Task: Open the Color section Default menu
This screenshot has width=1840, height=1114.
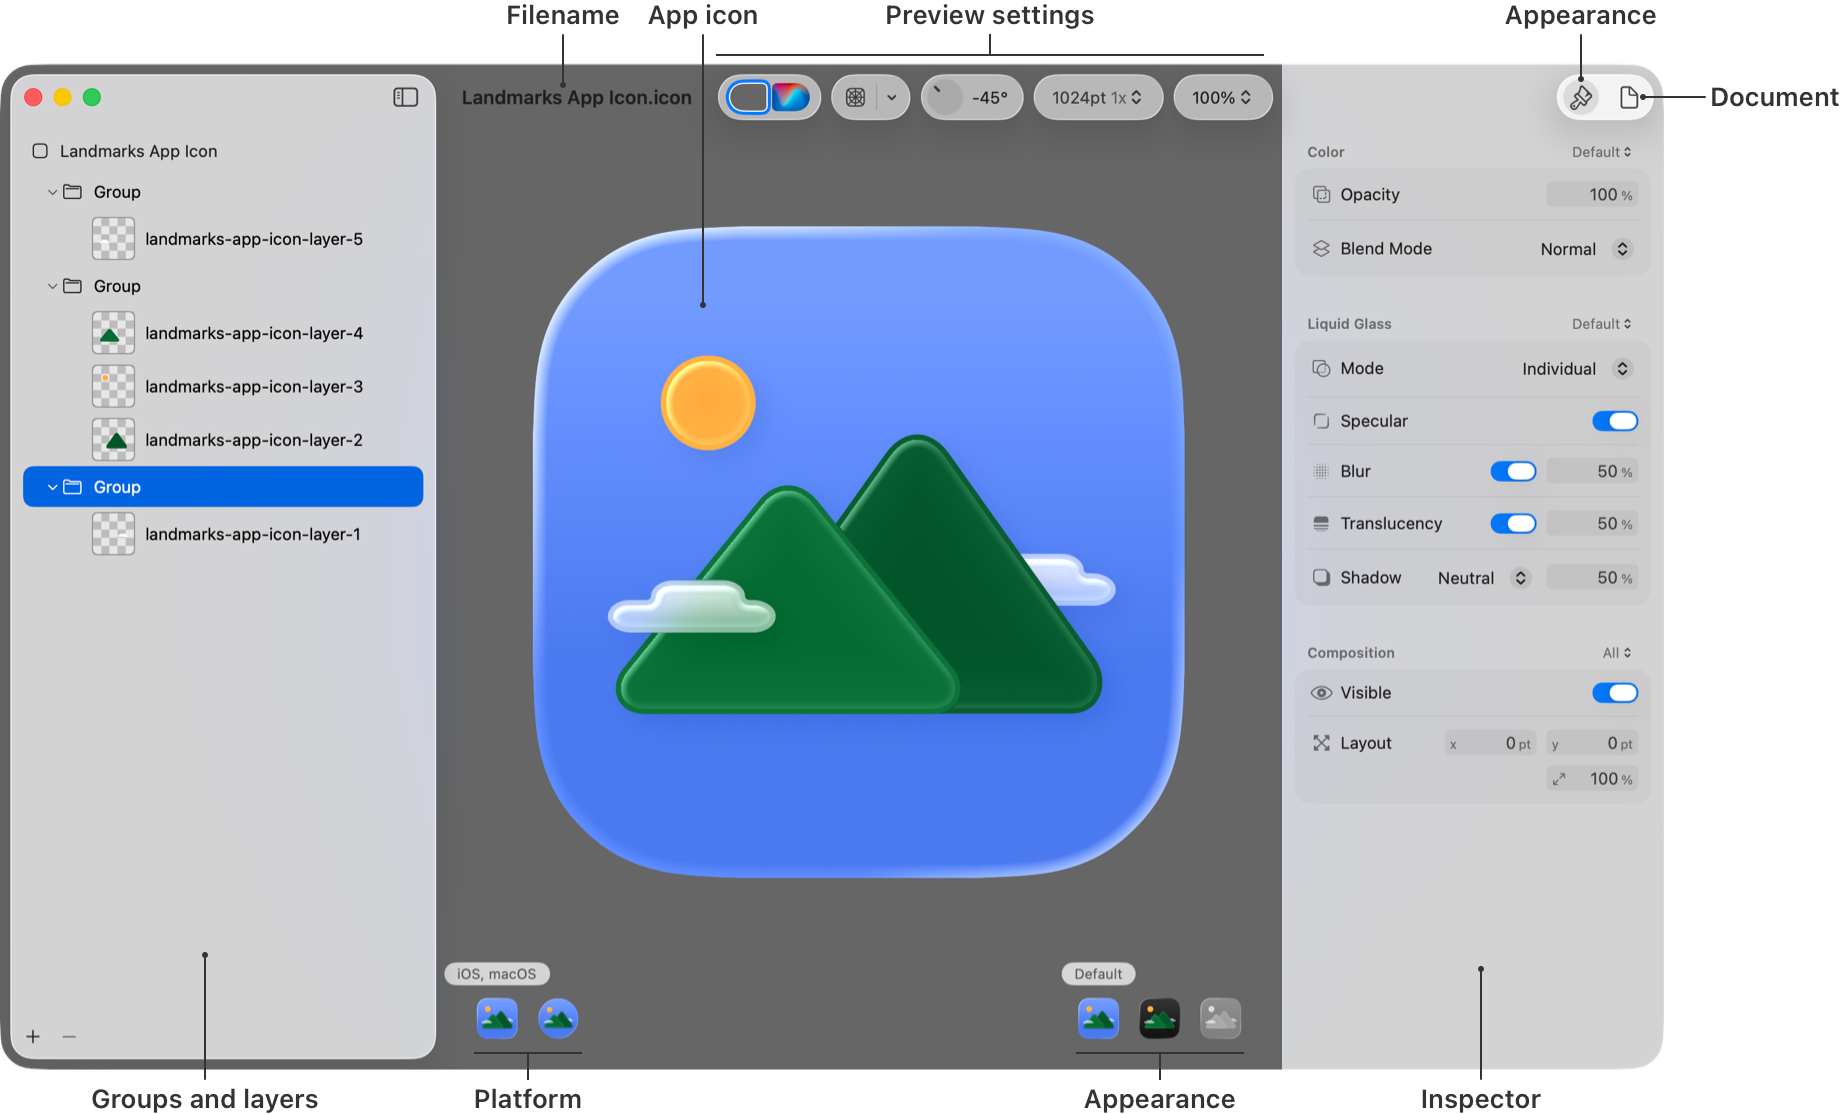Action: click(1601, 152)
